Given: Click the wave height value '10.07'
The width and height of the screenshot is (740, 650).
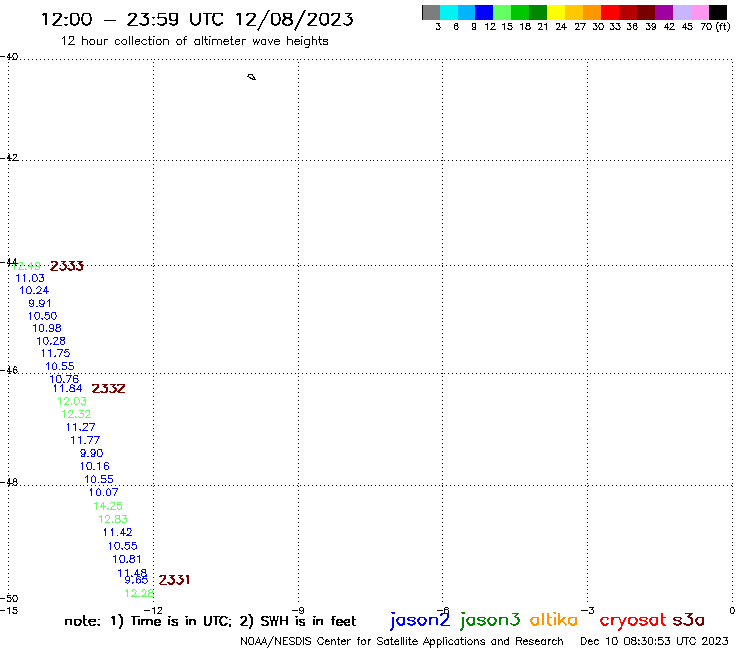Looking at the screenshot, I should [103, 492].
